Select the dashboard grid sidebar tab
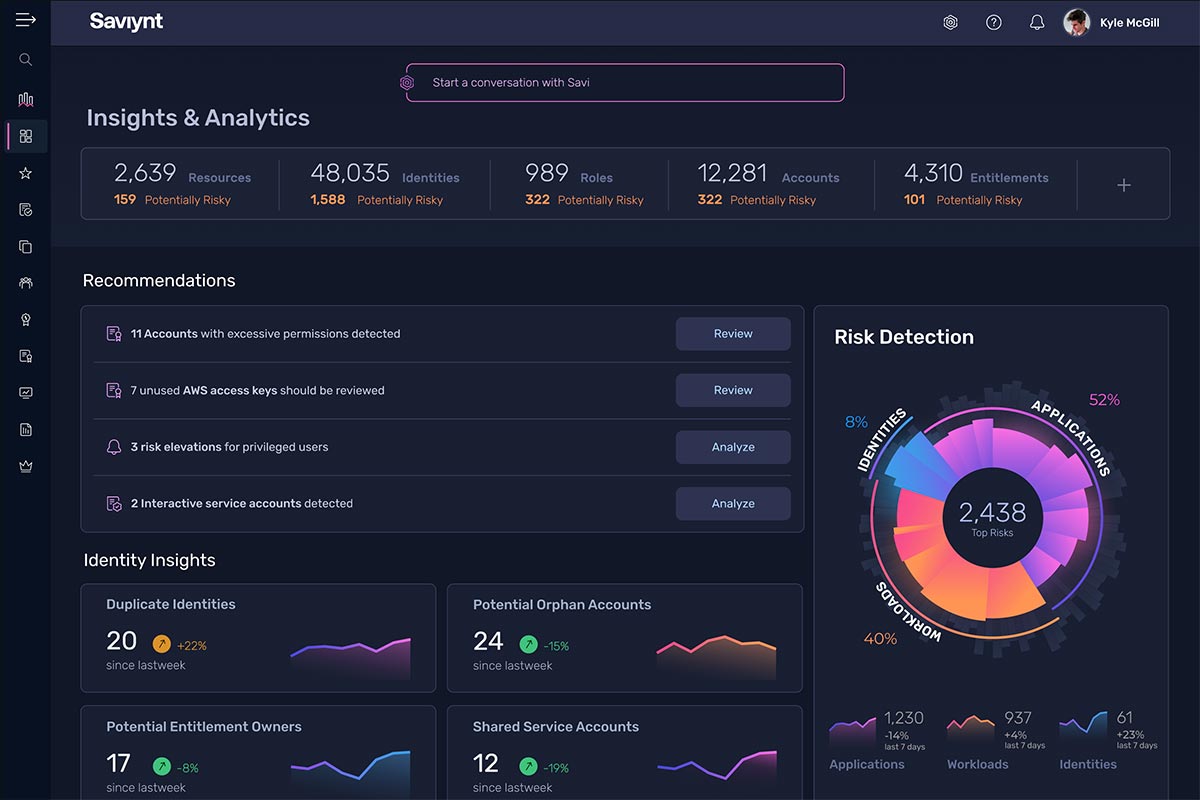 pos(26,136)
